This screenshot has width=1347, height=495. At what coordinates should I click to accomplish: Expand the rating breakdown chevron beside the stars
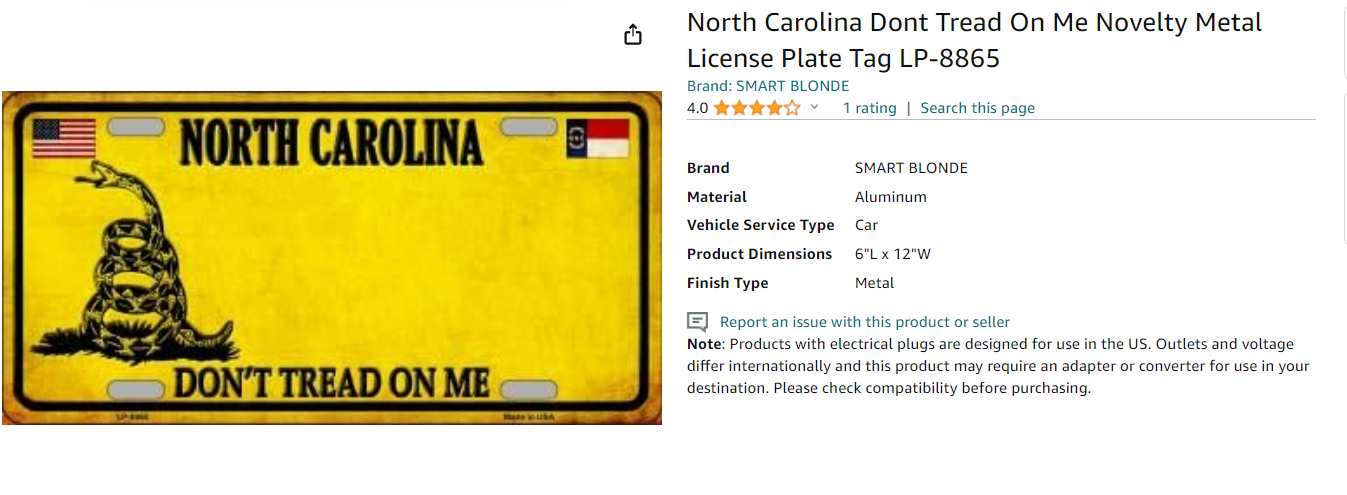(814, 108)
